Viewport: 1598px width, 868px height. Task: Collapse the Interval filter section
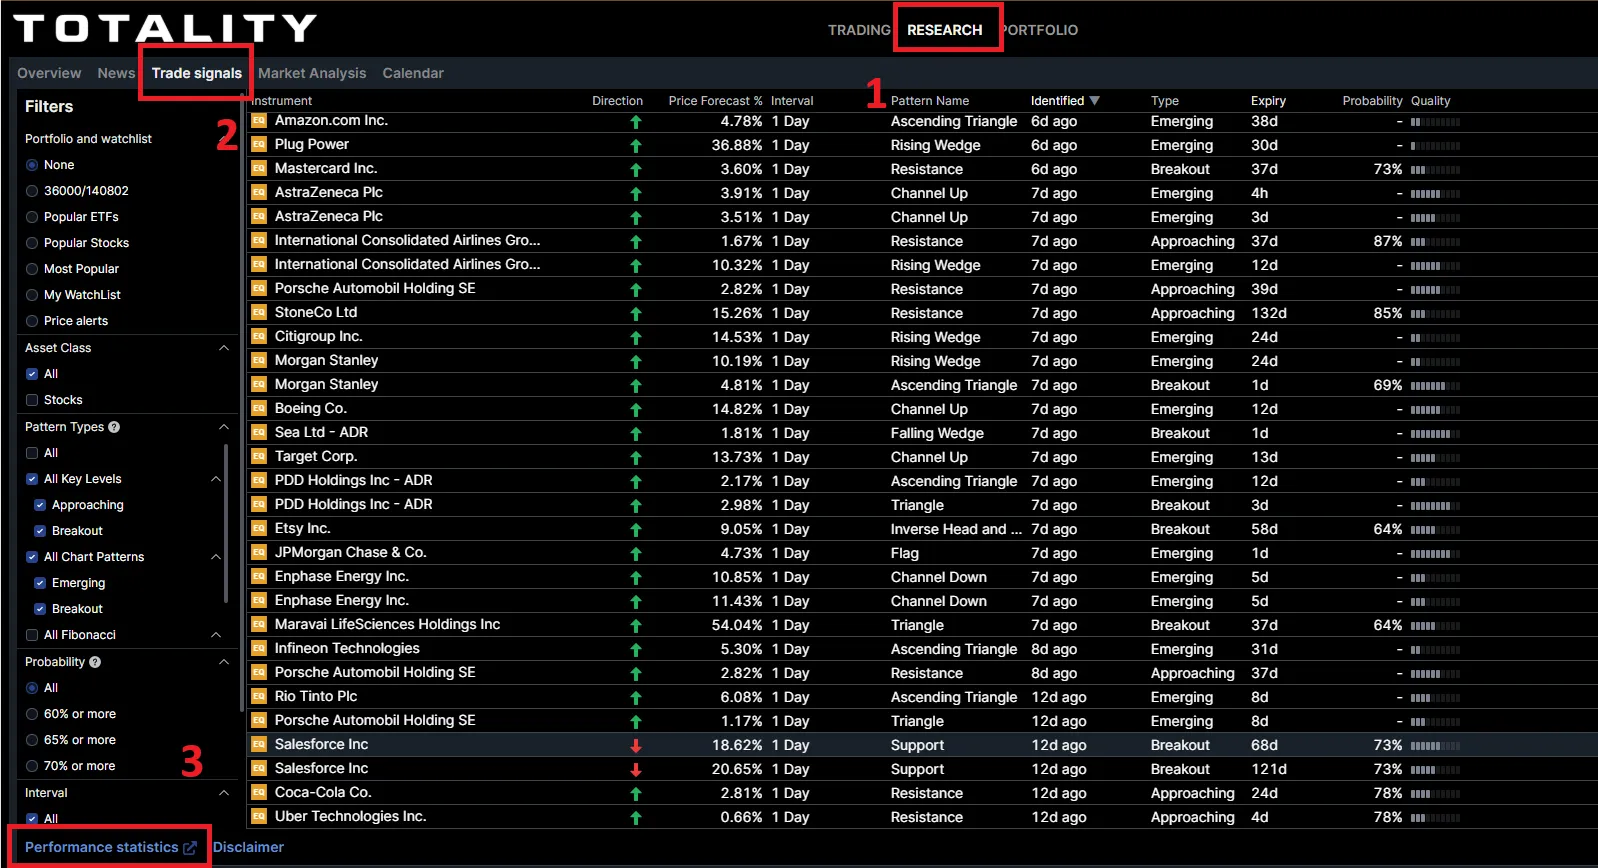224,793
